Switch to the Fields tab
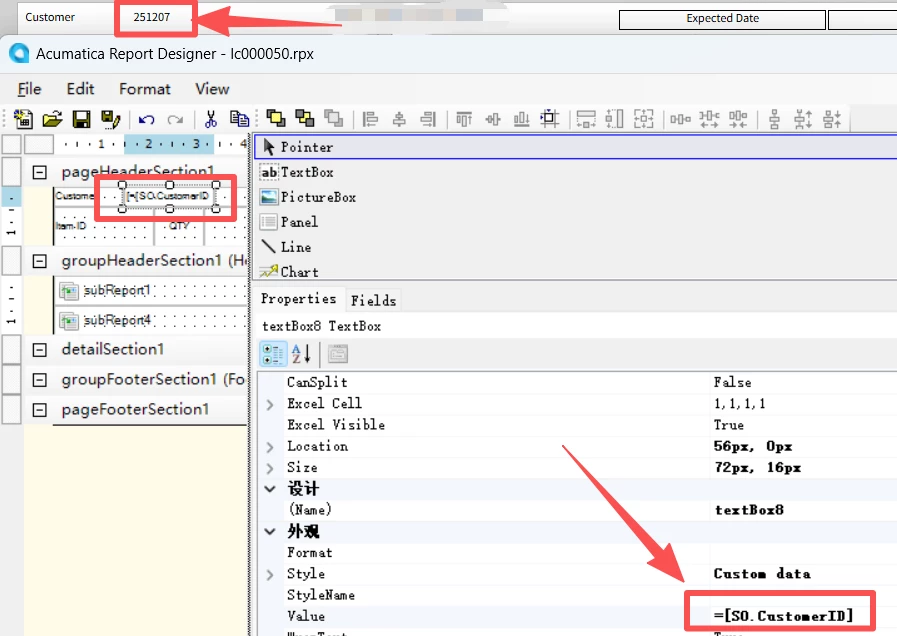The width and height of the screenshot is (897, 636). point(373,300)
